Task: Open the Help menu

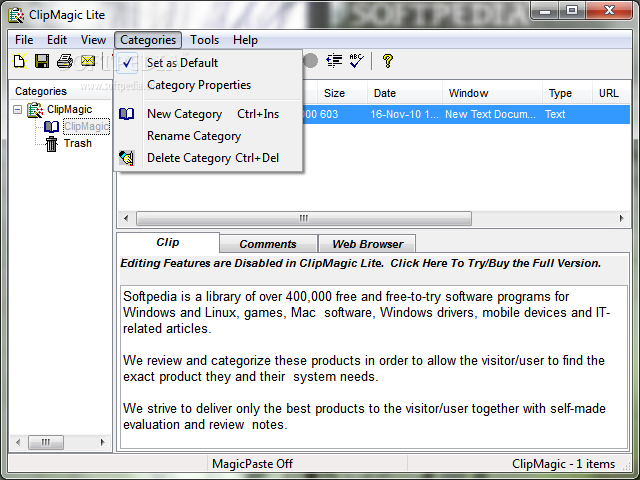Action: (245, 40)
